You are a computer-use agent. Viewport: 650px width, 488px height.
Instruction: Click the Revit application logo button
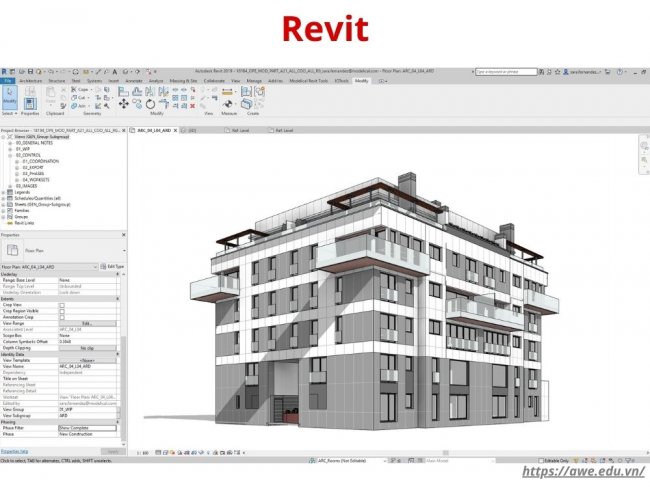[6, 71]
